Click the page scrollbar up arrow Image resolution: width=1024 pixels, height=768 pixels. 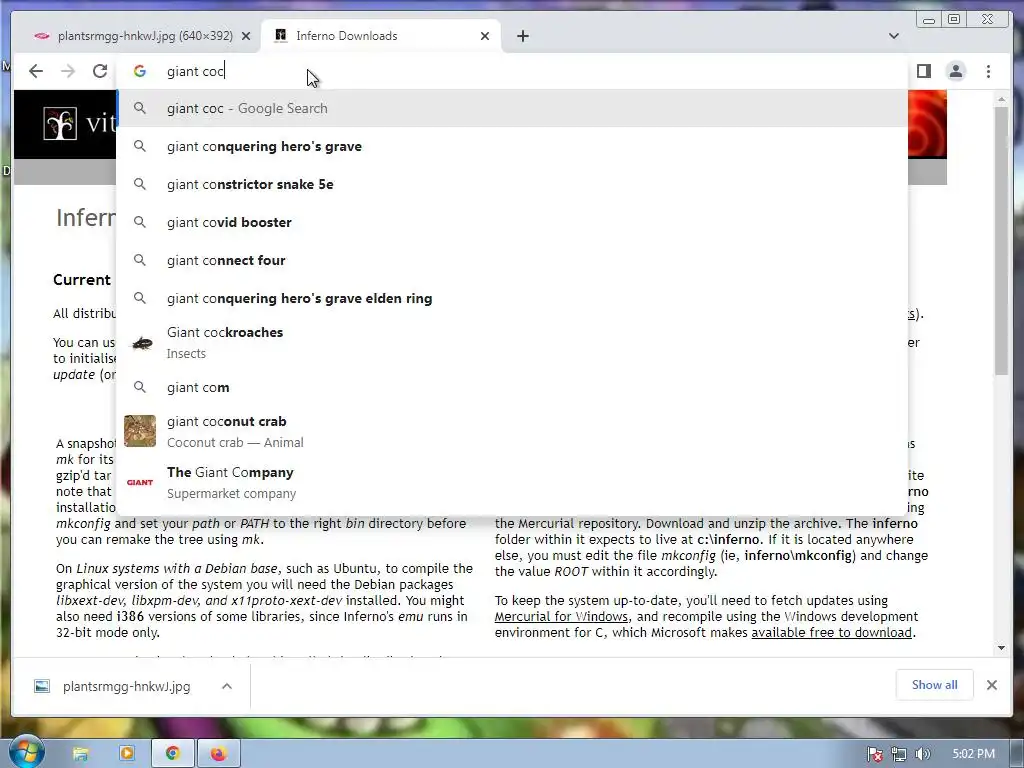[1002, 99]
